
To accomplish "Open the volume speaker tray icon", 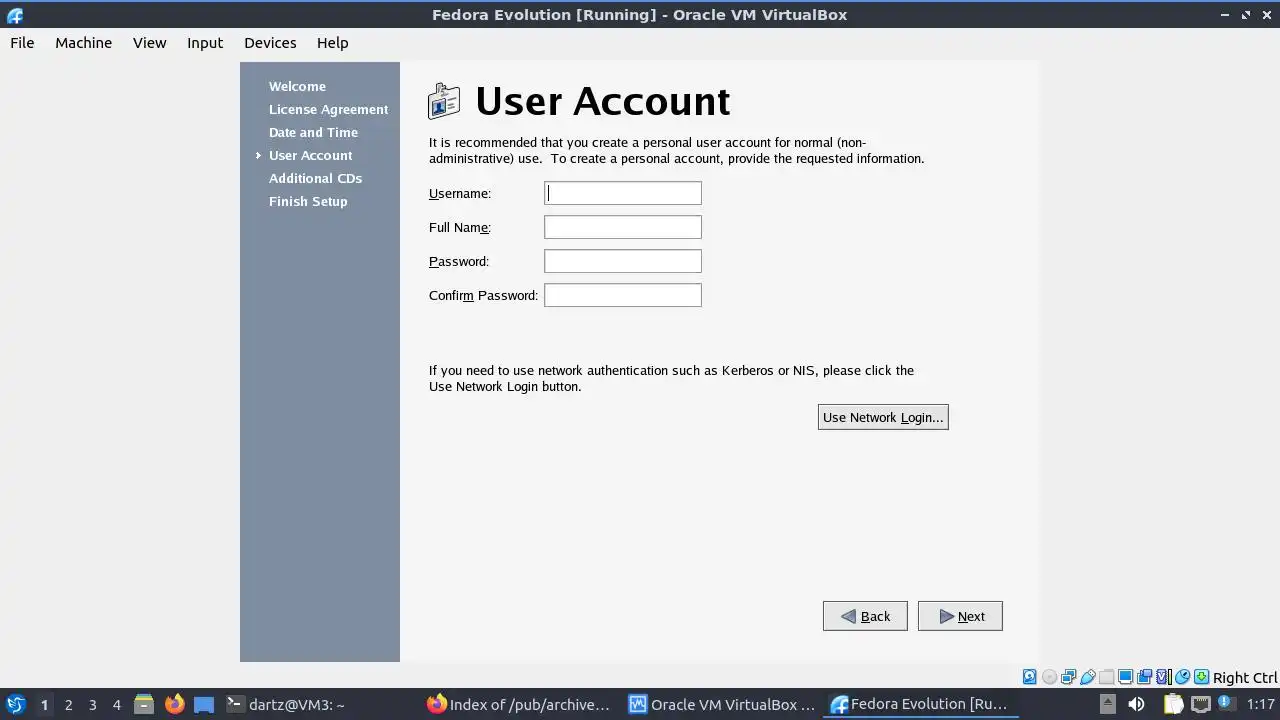I will pyautogui.click(x=1136, y=704).
